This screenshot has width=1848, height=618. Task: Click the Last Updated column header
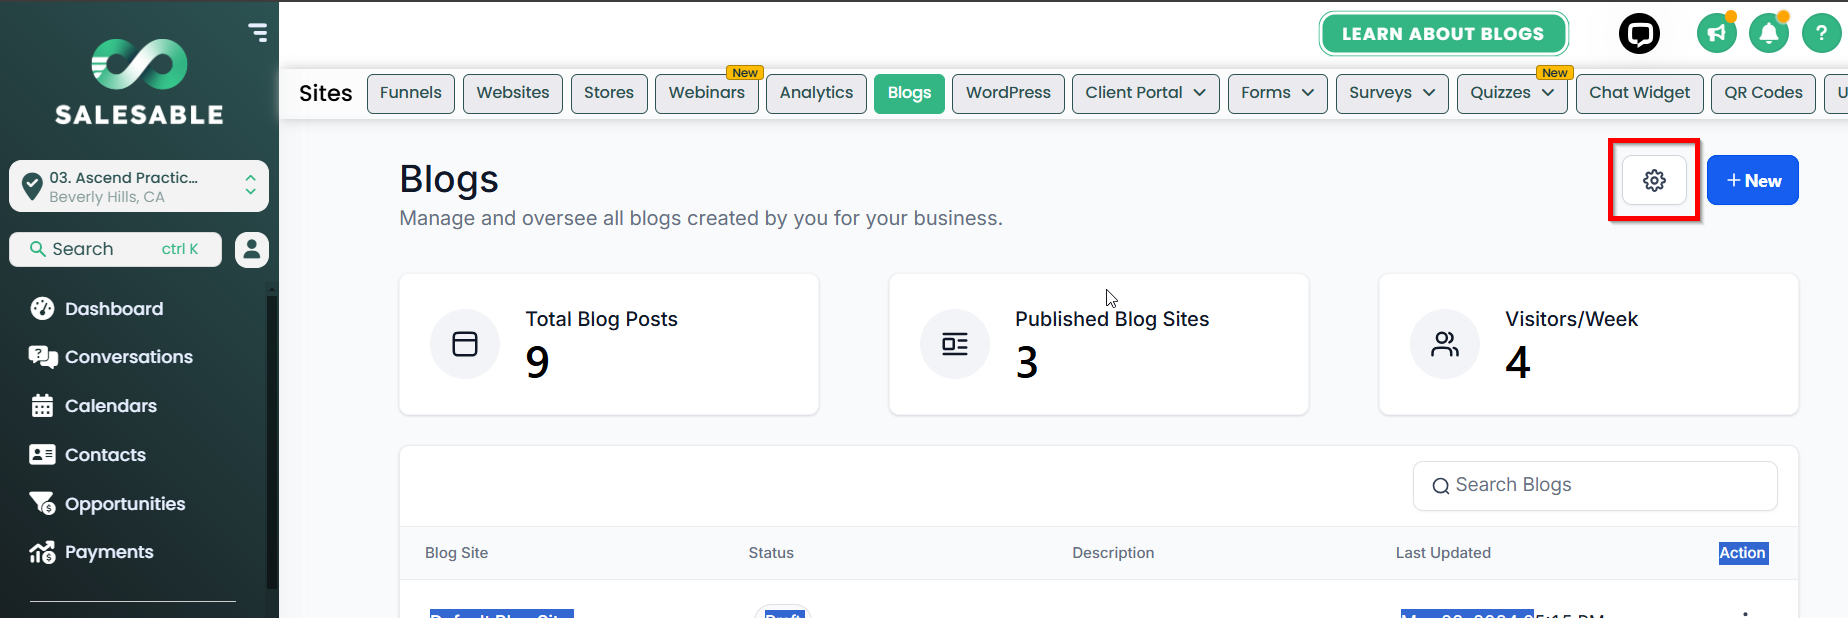click(x=1443, y=553)
